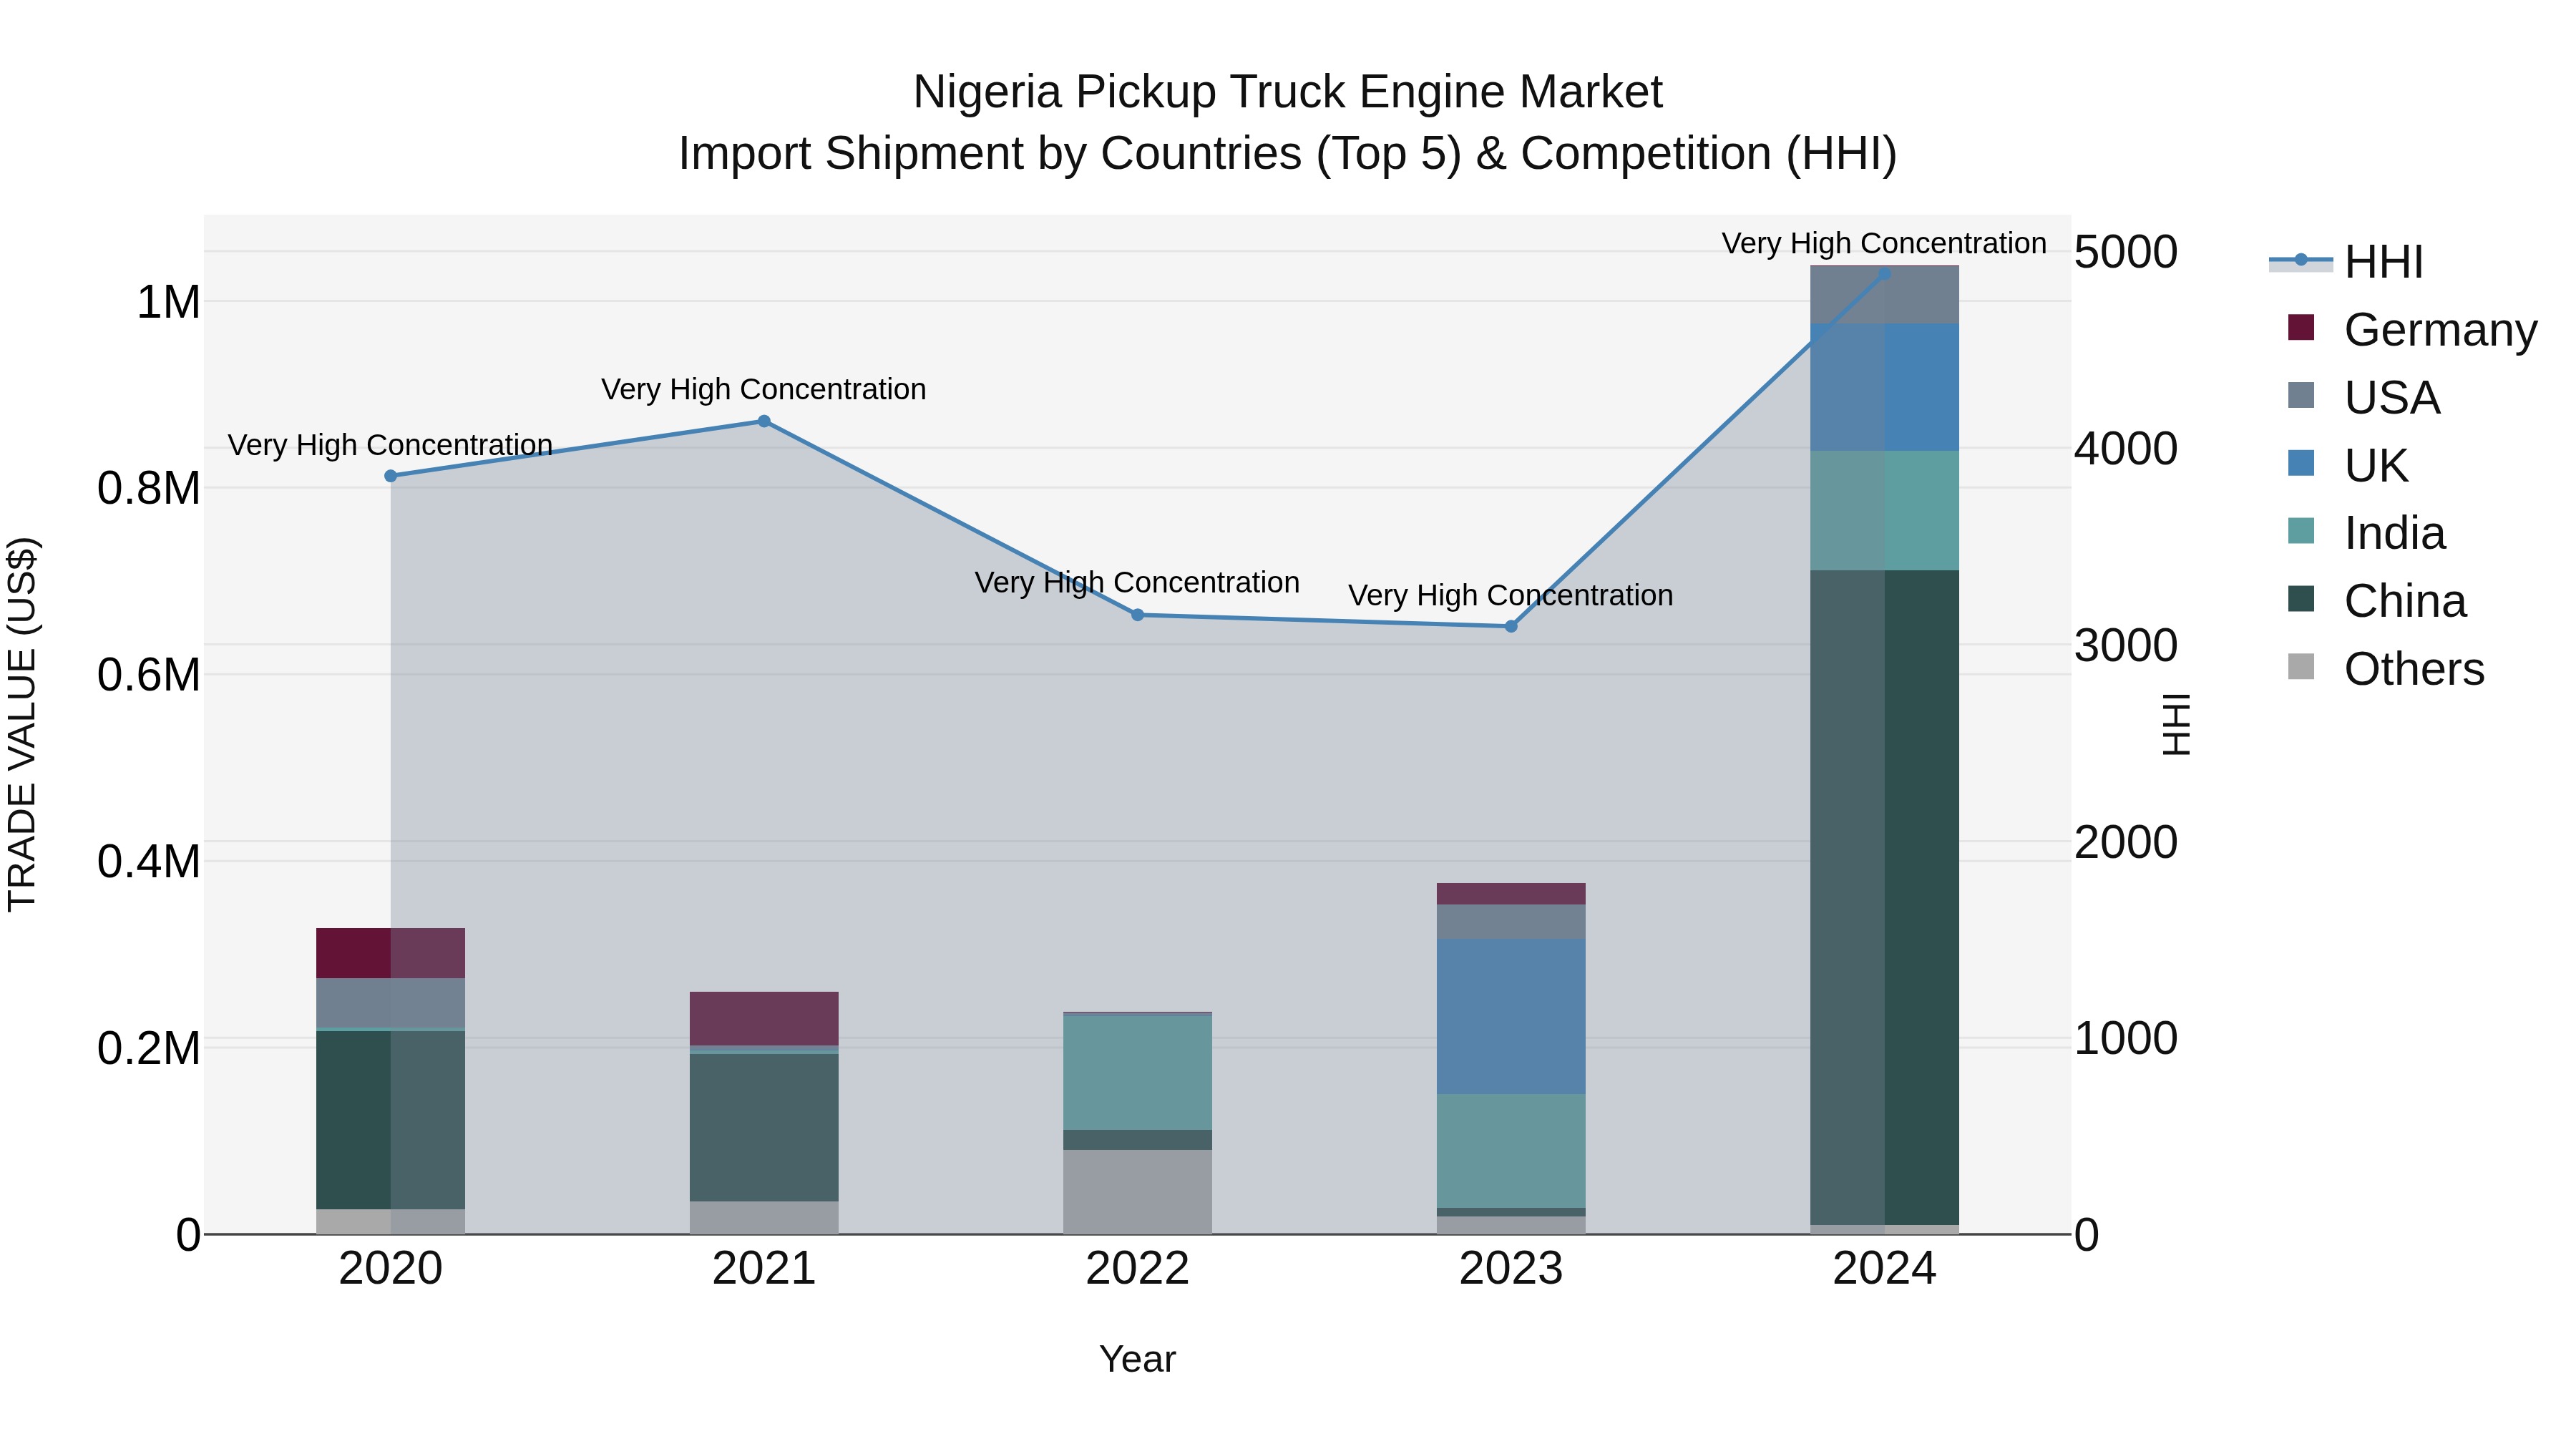Image resolution: width=2576 pixels, height=1449 pixels.
Task: Click the 'Year' axis title
Action: [x=1137, y=1359]
